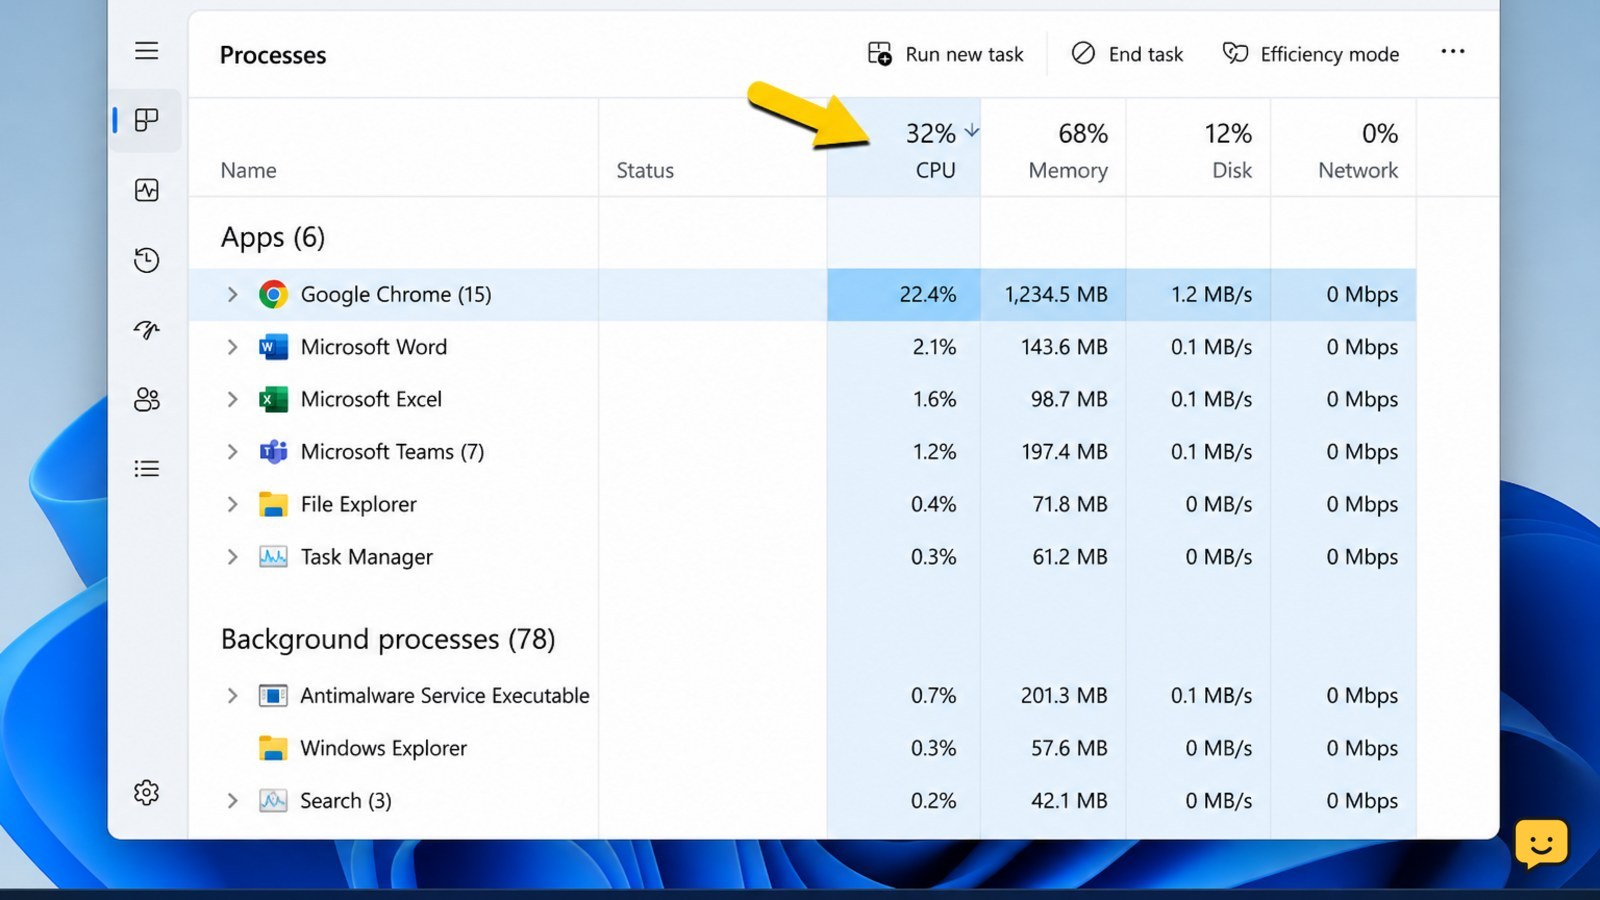Select the Windows Explorer process name
1600x900 pixels.
tap(383, 748)
